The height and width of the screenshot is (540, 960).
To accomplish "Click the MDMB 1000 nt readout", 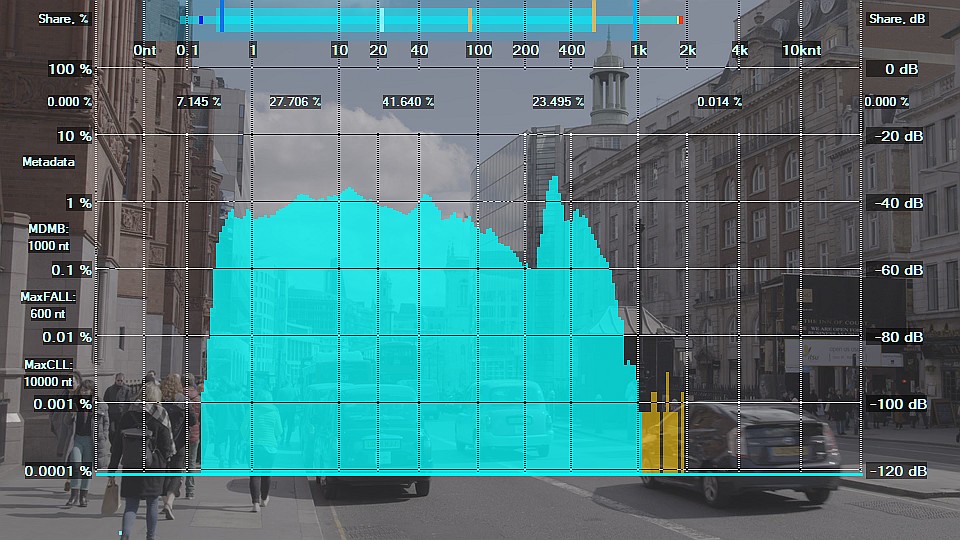I will coord(48,237).
